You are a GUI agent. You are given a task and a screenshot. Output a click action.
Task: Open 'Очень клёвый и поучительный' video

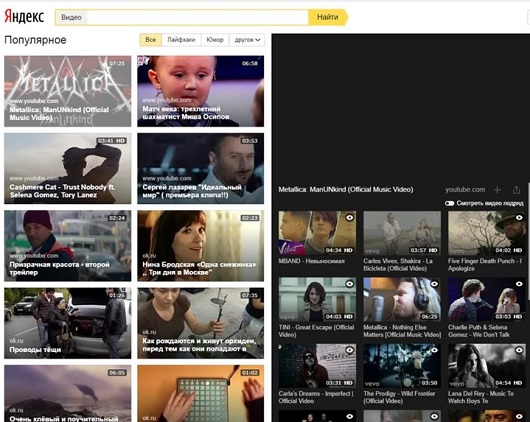coord(68,394)
